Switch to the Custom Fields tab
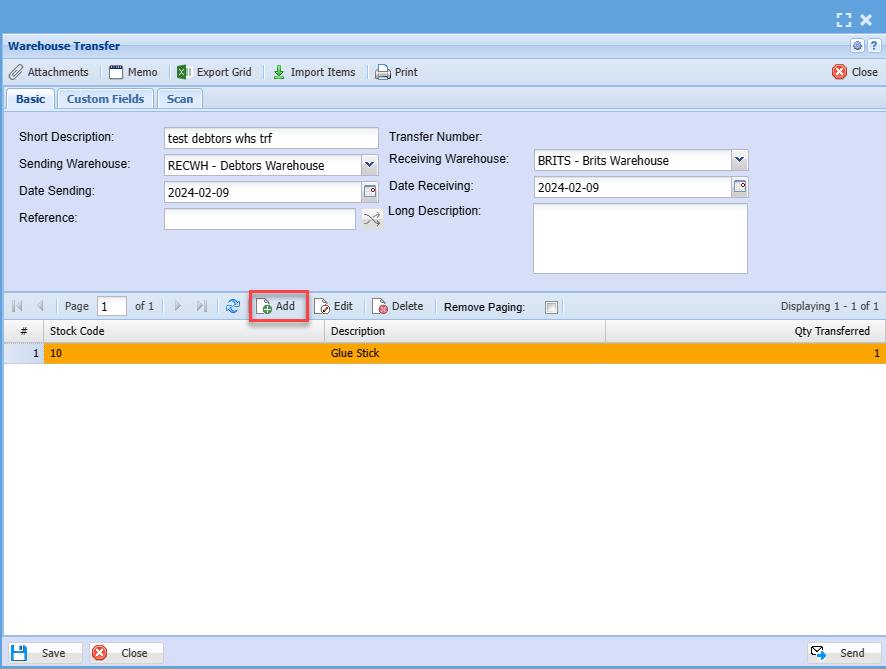The width and height of the screenshot is (886, 669). 105,99
